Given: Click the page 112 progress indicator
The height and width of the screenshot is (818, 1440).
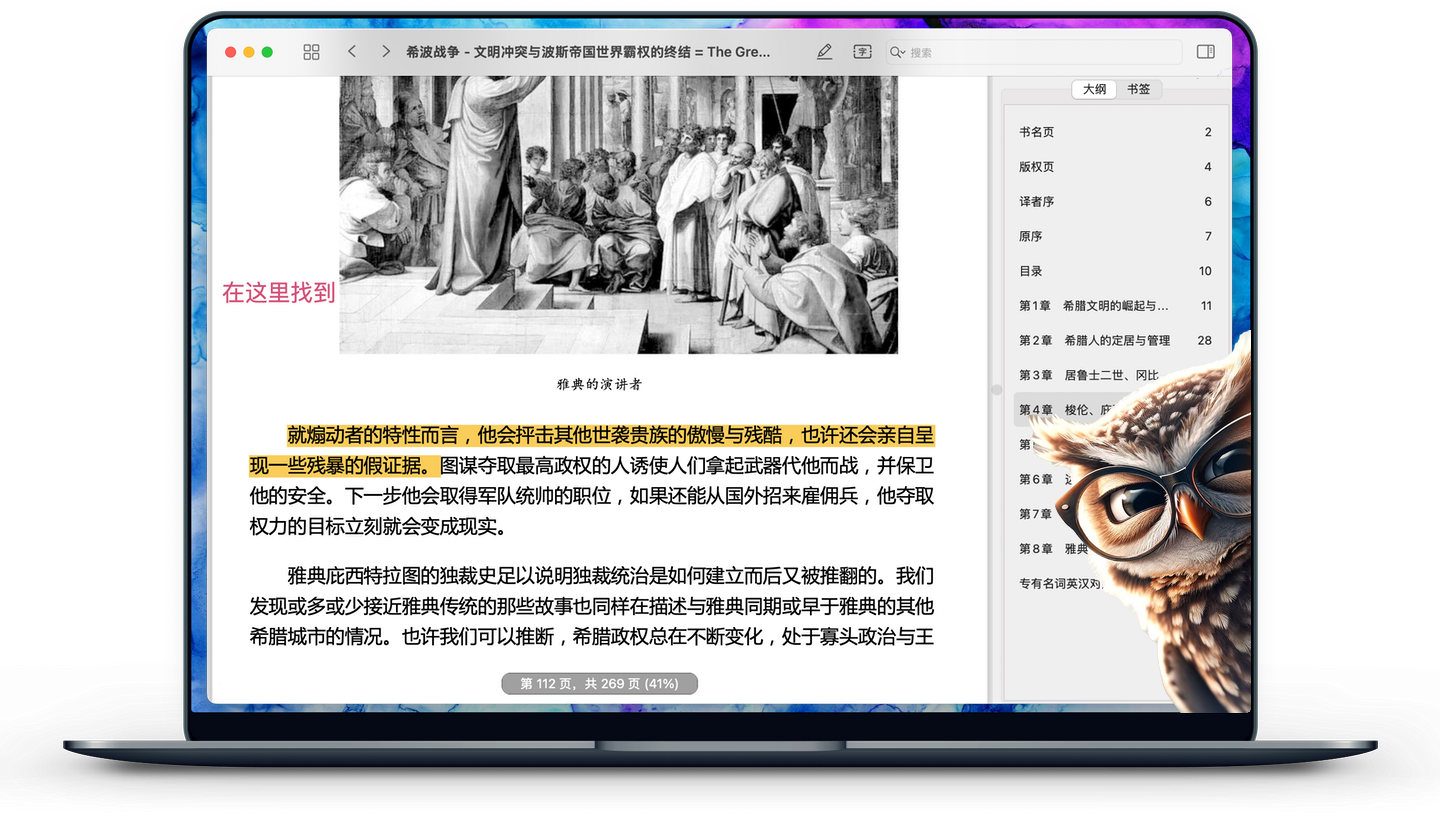Looking at the screenshot, I should 599,684.
